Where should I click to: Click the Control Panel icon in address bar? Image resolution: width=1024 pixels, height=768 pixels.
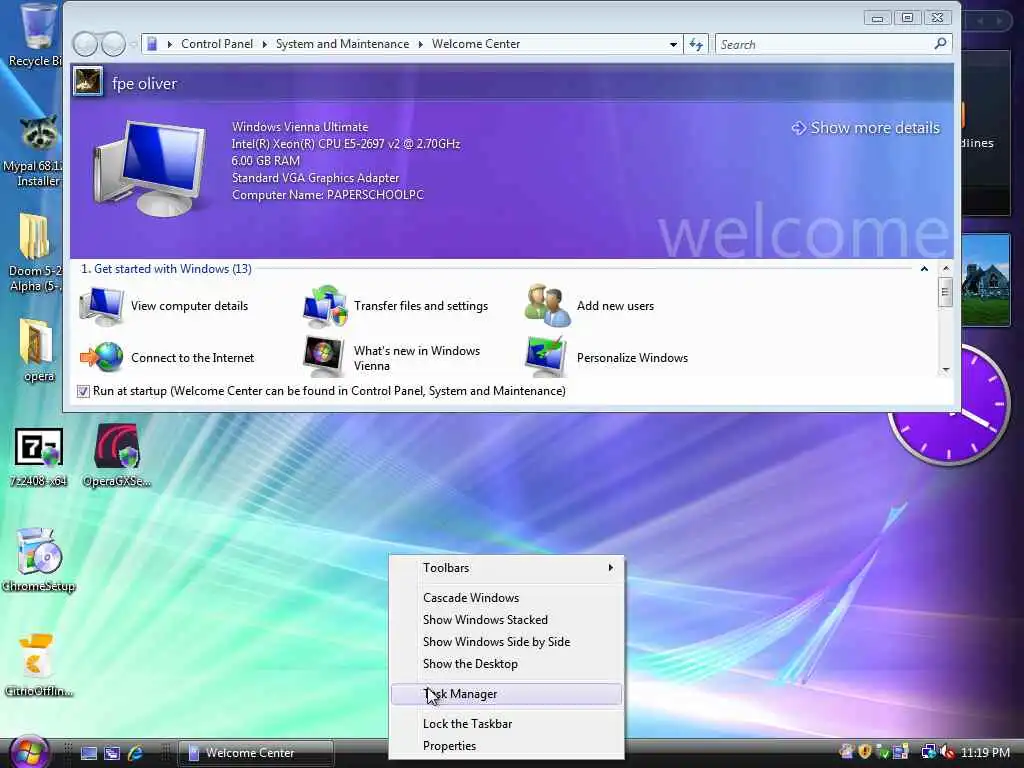click(x=152, y=44)
